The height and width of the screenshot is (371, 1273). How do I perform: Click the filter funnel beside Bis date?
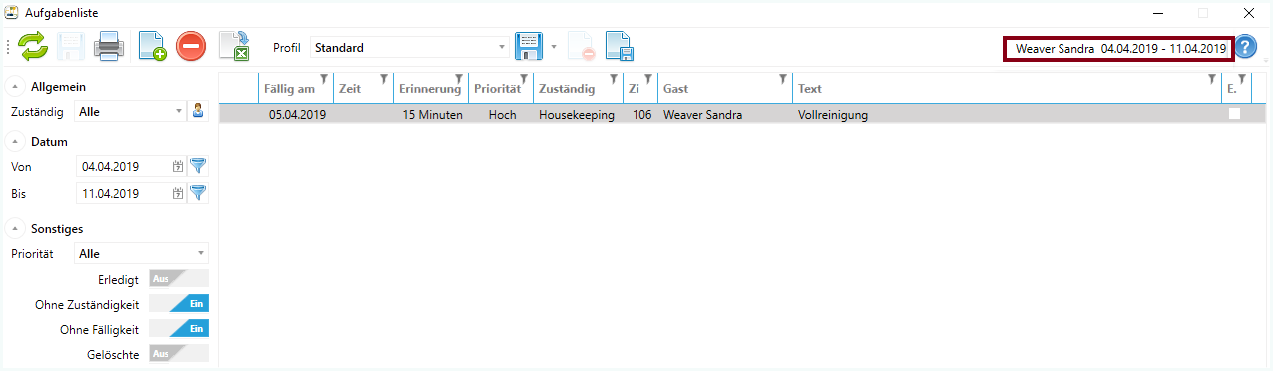coord(198,193)
